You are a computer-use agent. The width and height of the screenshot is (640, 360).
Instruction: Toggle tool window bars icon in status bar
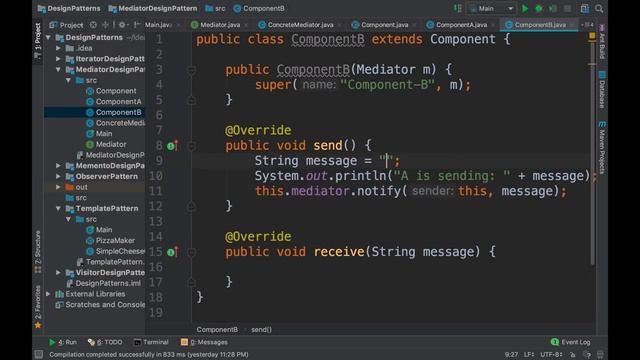click(39, 354)
